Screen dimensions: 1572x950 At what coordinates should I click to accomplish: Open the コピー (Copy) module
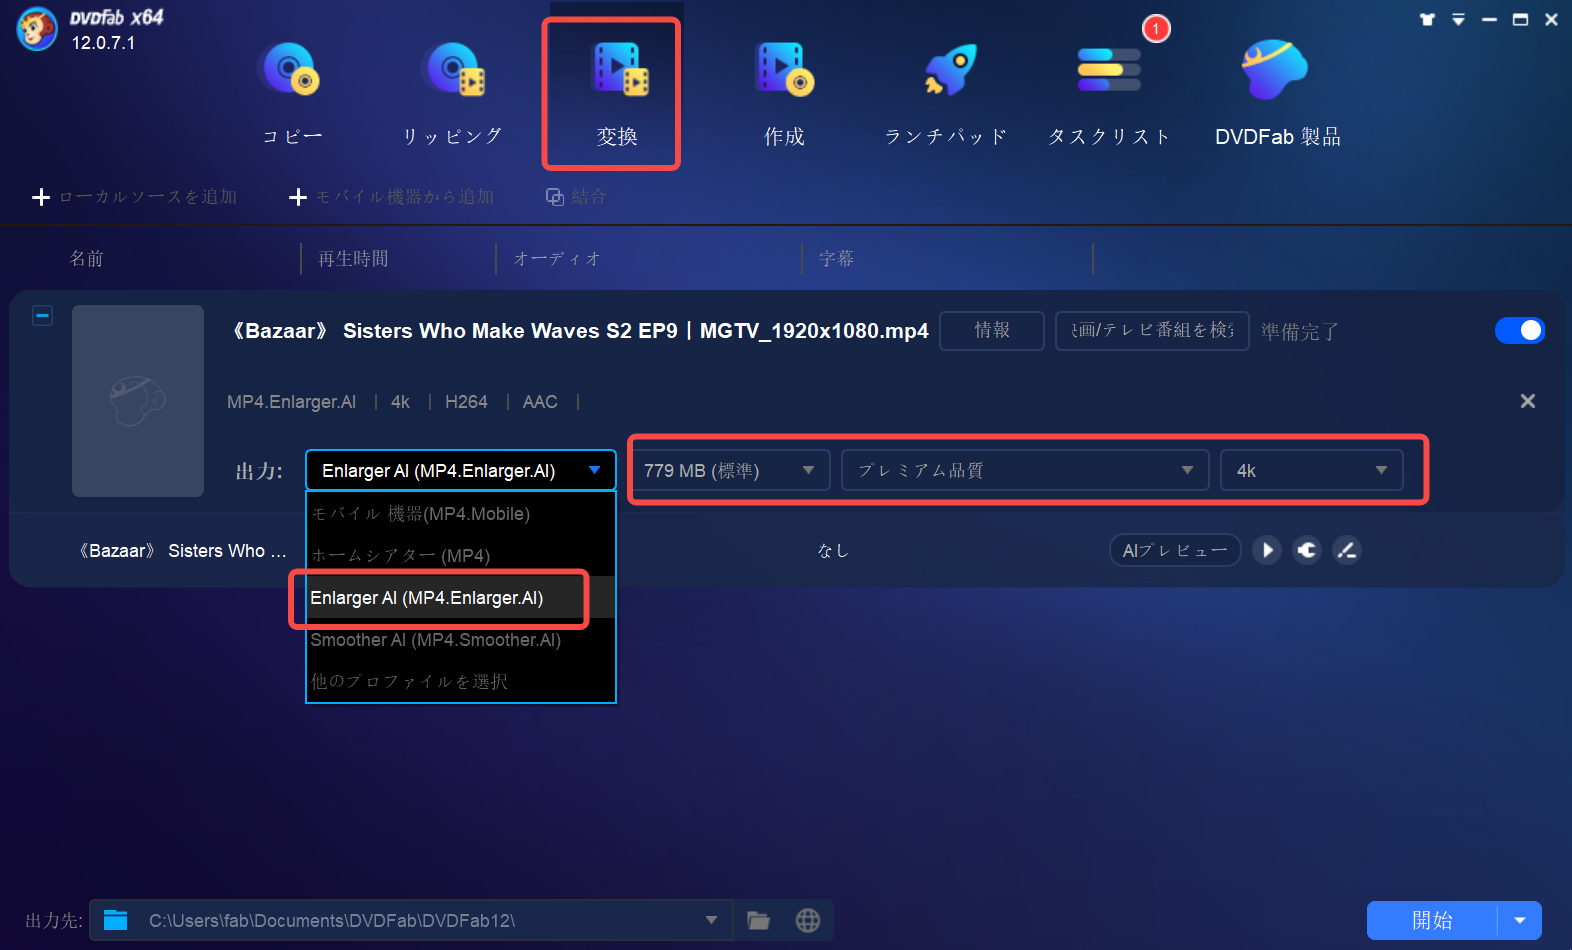(291, 93)
